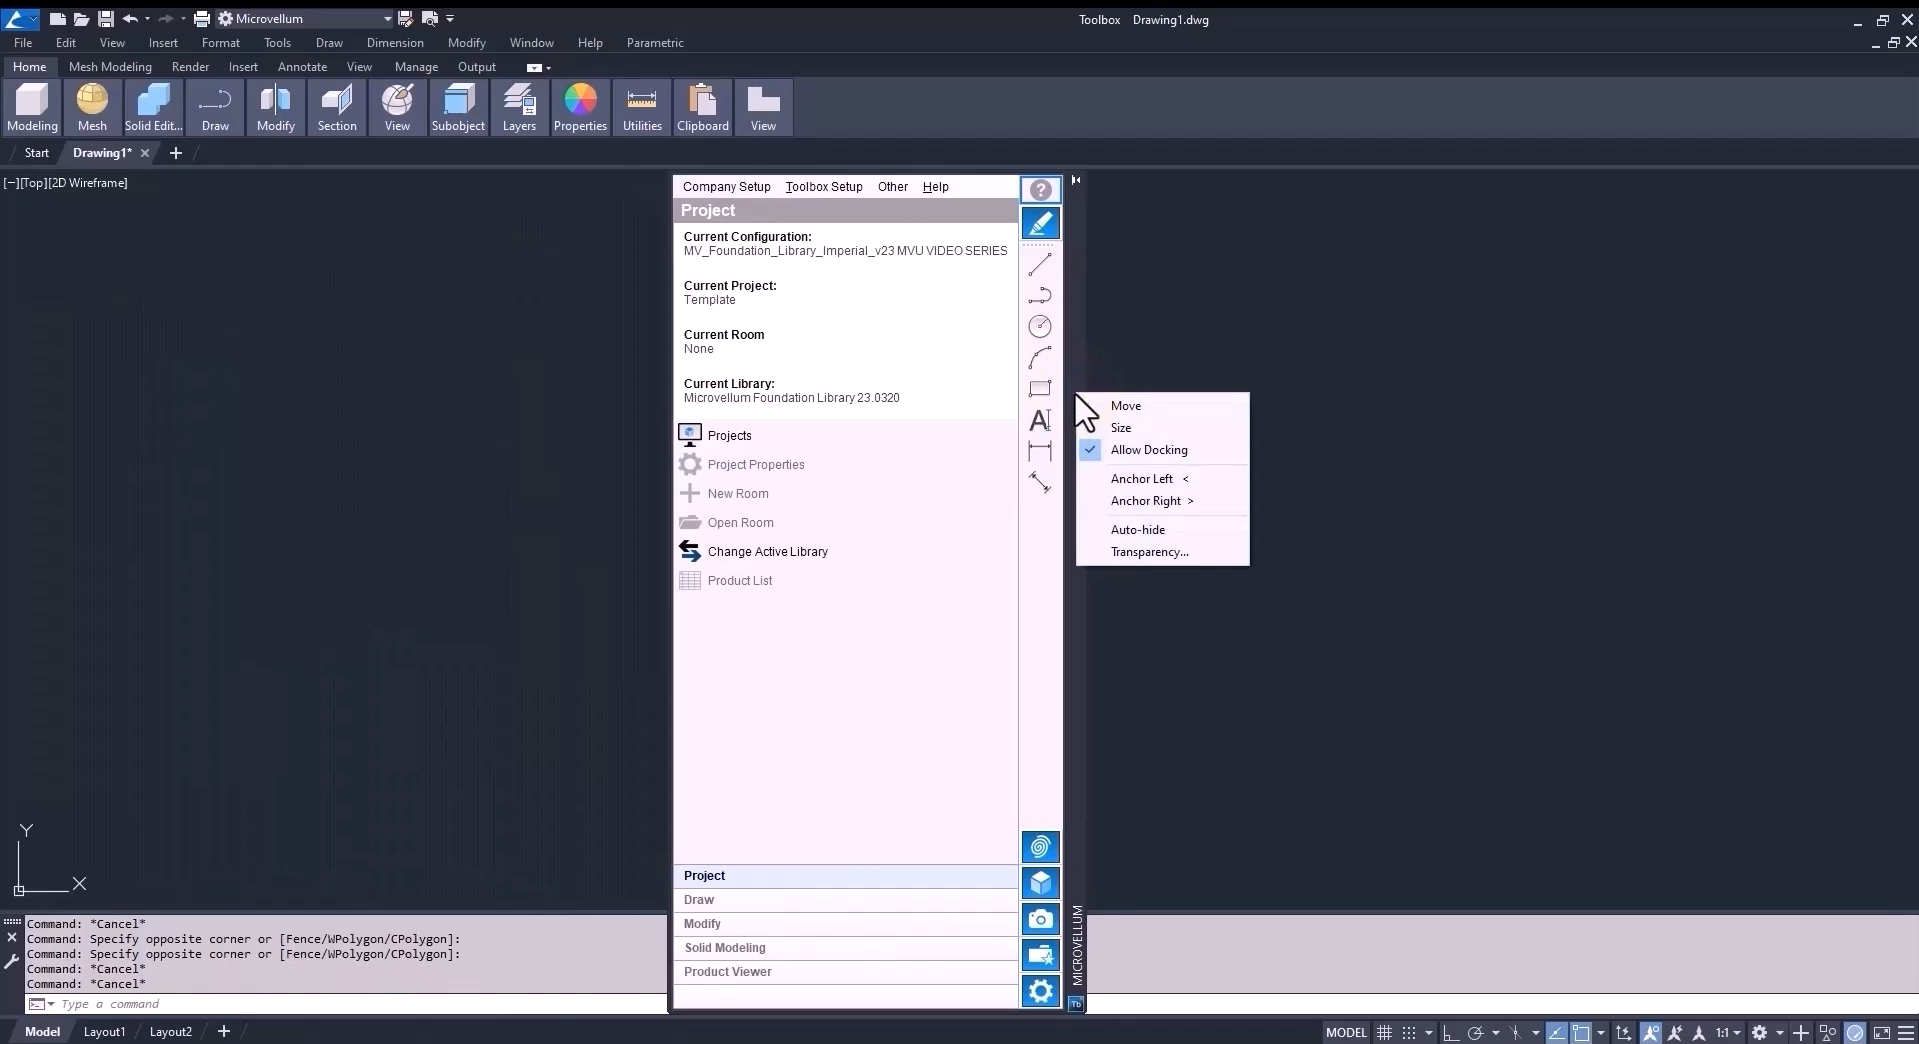The height and width of the screenshot is (1044, 1919).
Task: Open the annotation scale 1:1 dropdown
Action: point(1728,1032)
